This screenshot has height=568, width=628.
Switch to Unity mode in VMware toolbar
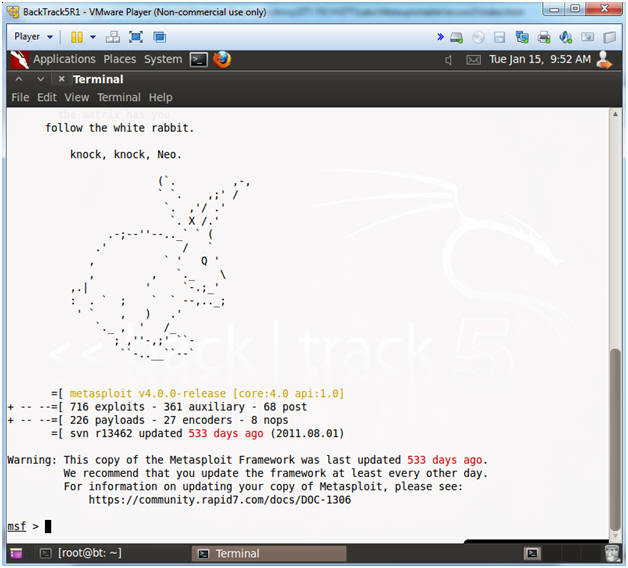point(159,37)
